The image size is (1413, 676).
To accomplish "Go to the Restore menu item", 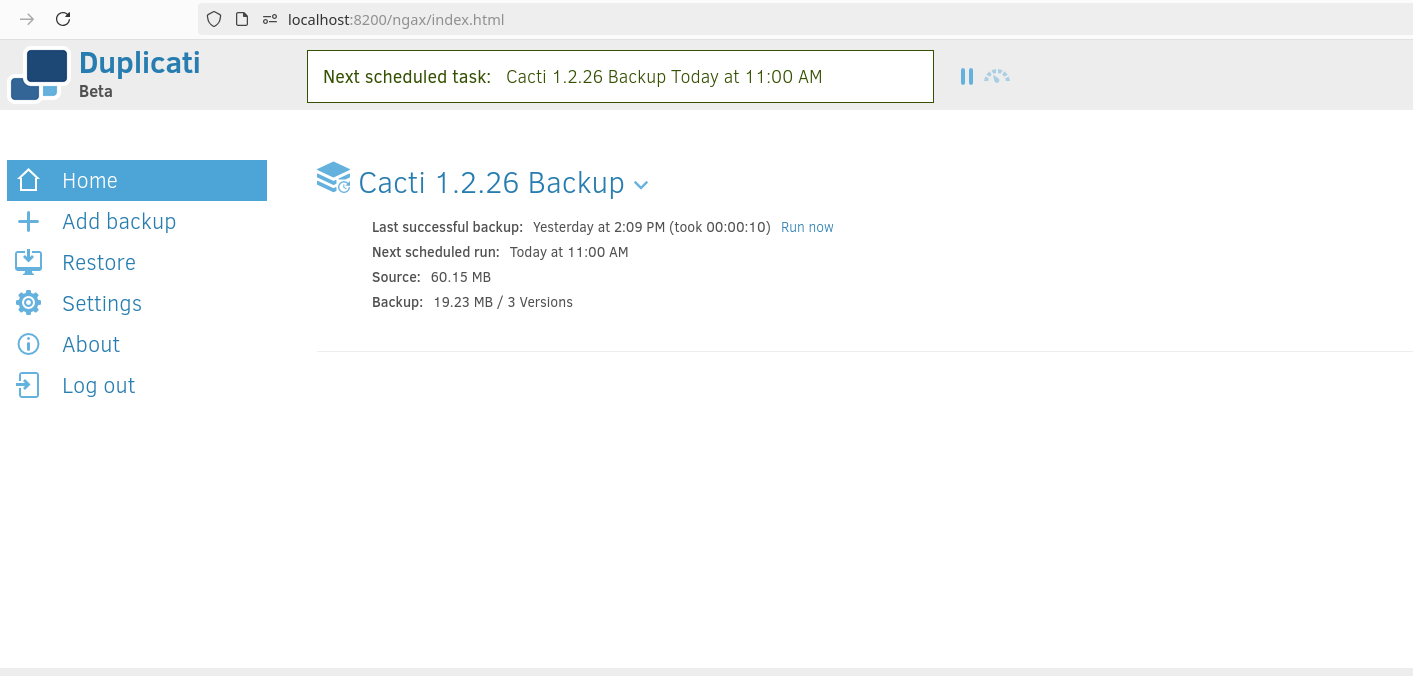I will 99,263.
